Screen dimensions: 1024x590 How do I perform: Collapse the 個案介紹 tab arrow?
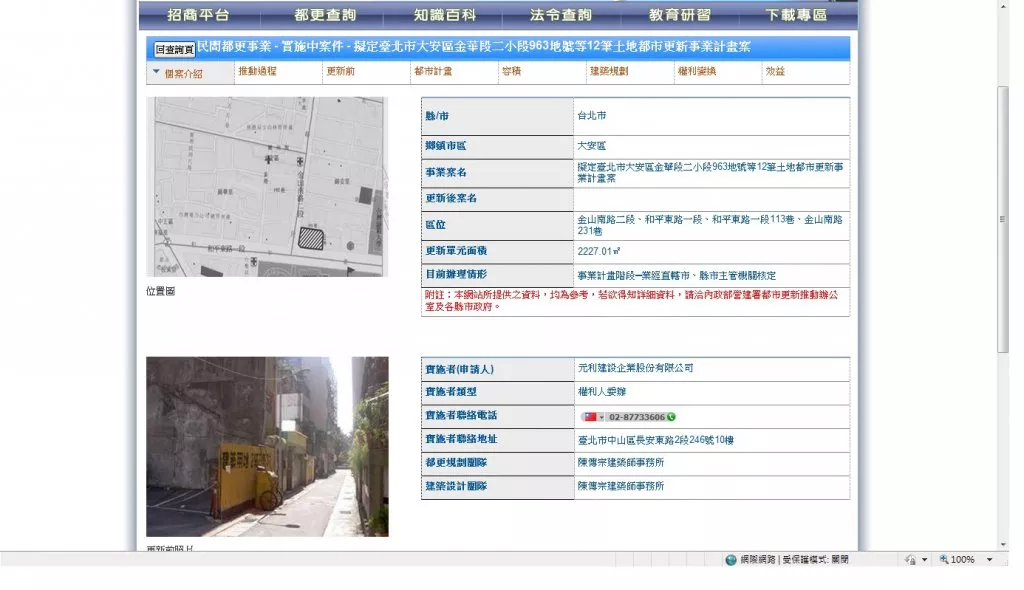pyautogui.click(x=156, y=72)
